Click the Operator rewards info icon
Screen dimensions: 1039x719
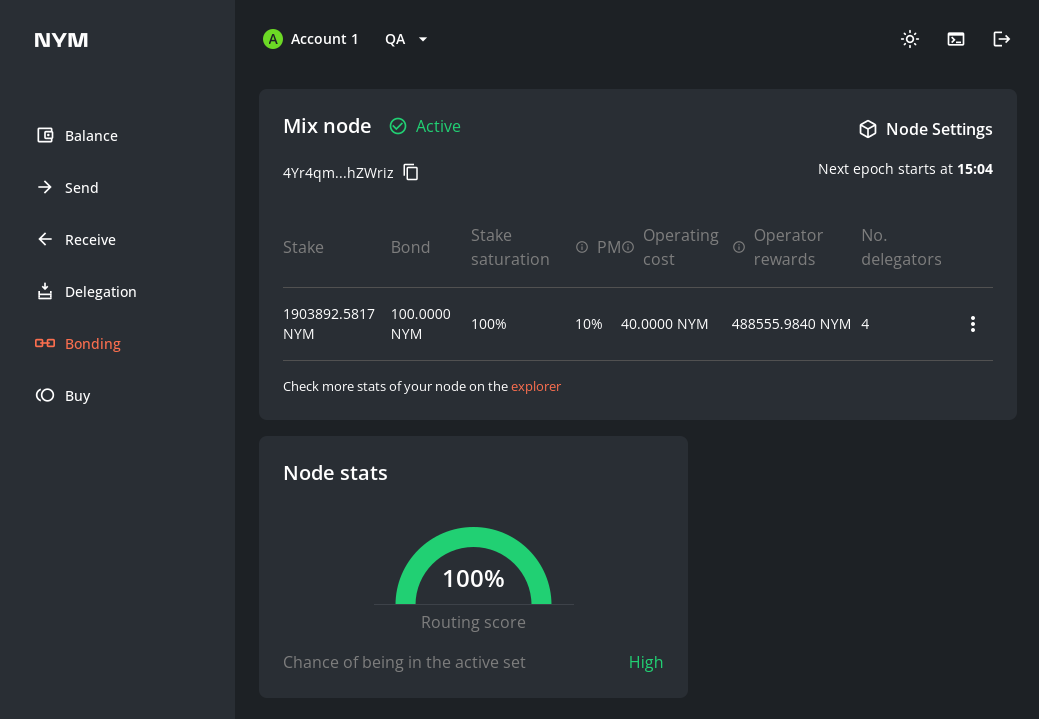[739, 247]
